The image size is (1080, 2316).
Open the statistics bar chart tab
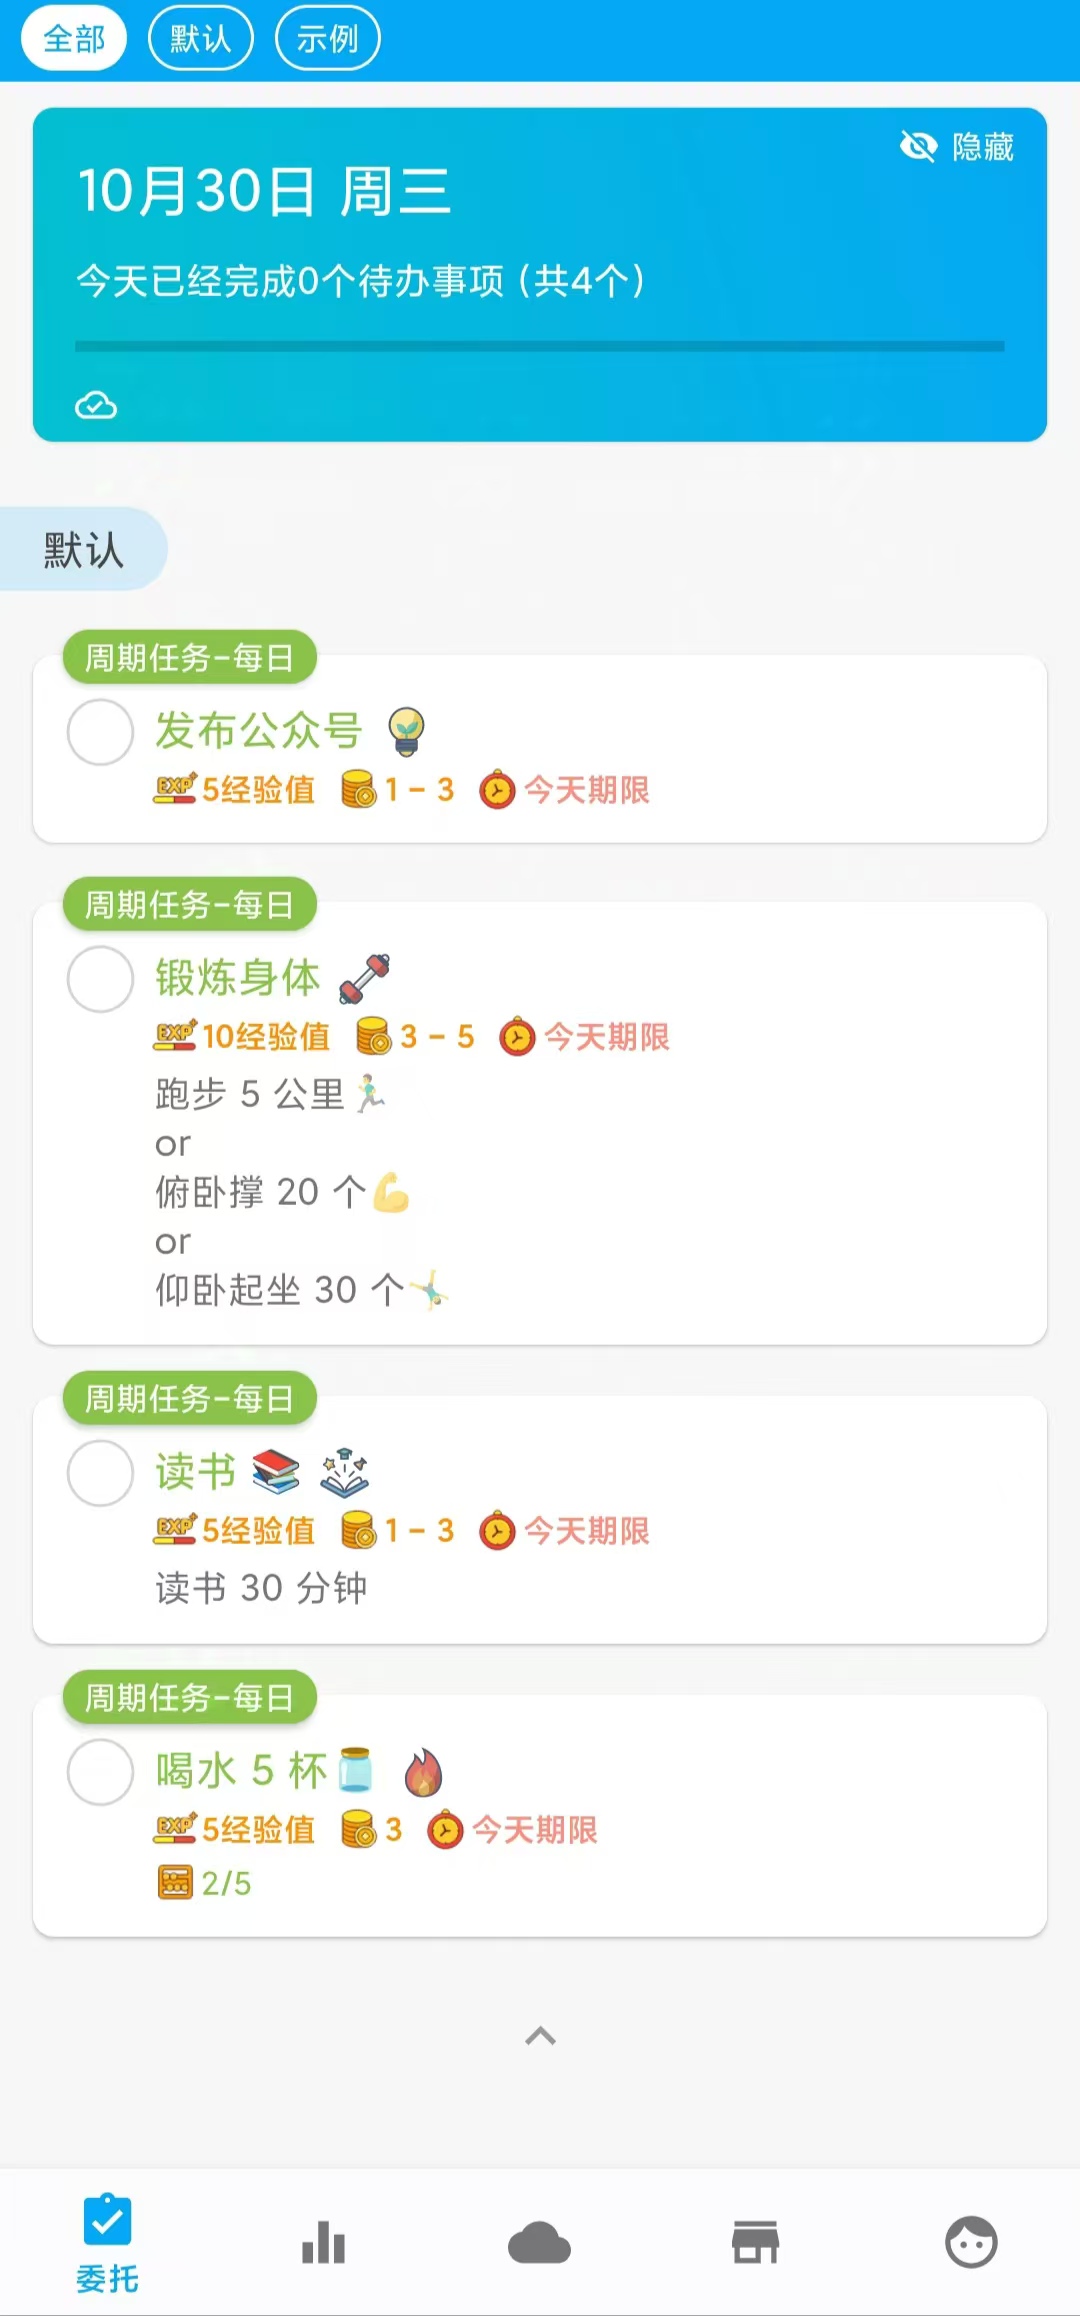click(x=323, y=2242)
